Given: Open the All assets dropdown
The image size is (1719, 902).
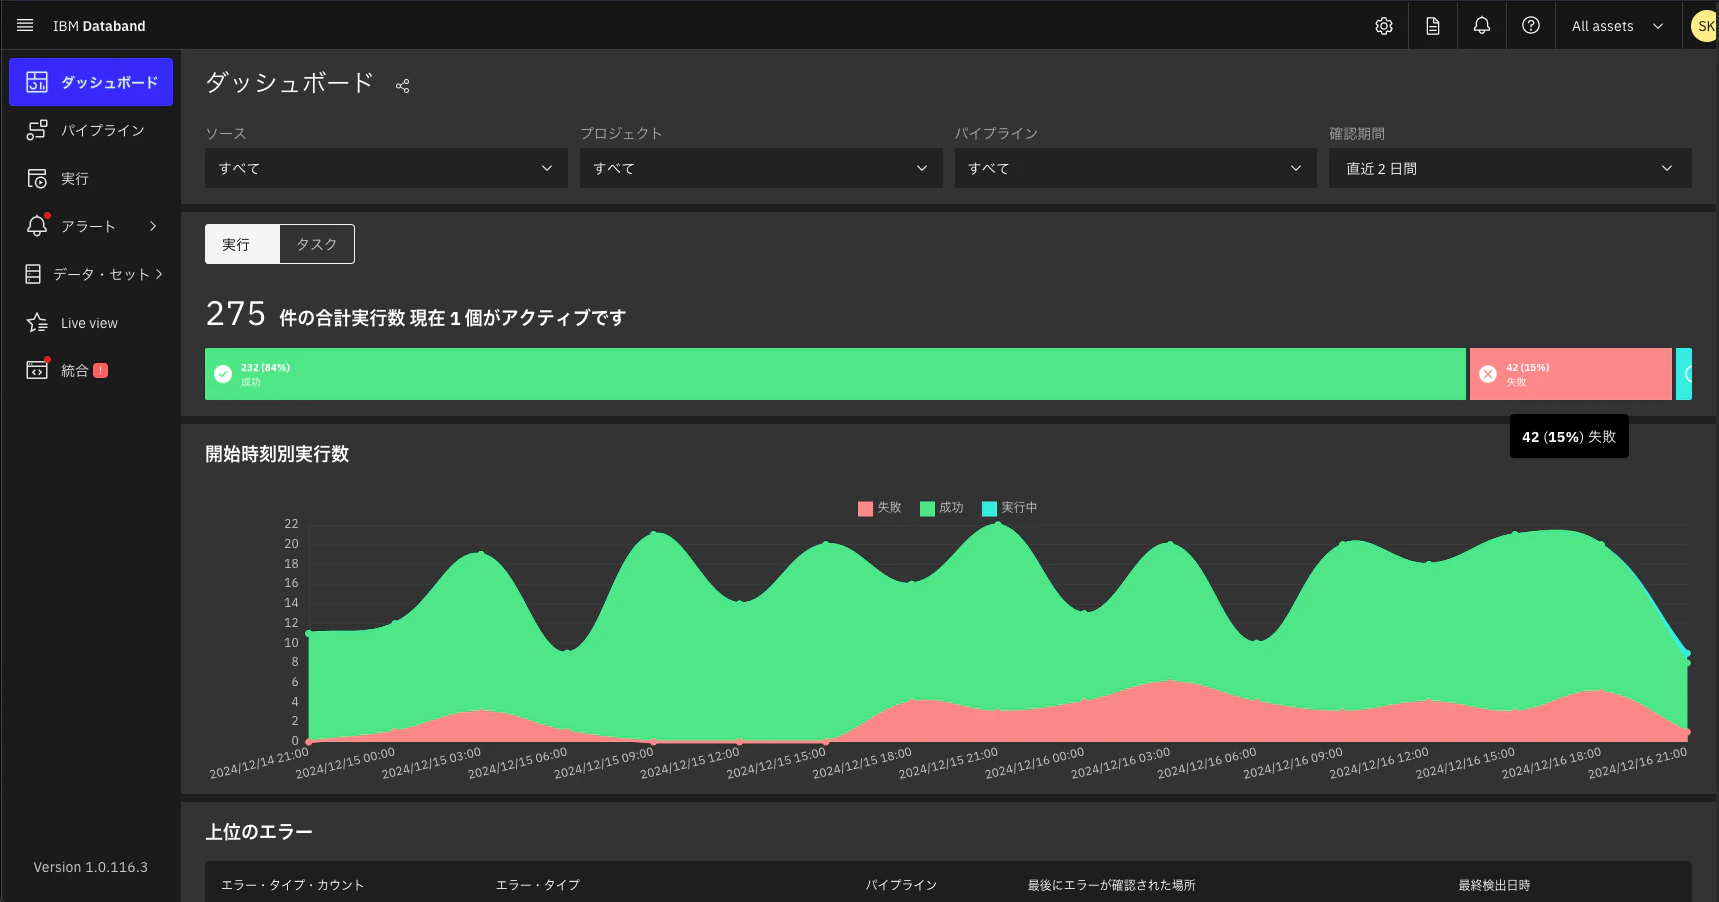Looking at the screenshot, I should point(1616,26).
